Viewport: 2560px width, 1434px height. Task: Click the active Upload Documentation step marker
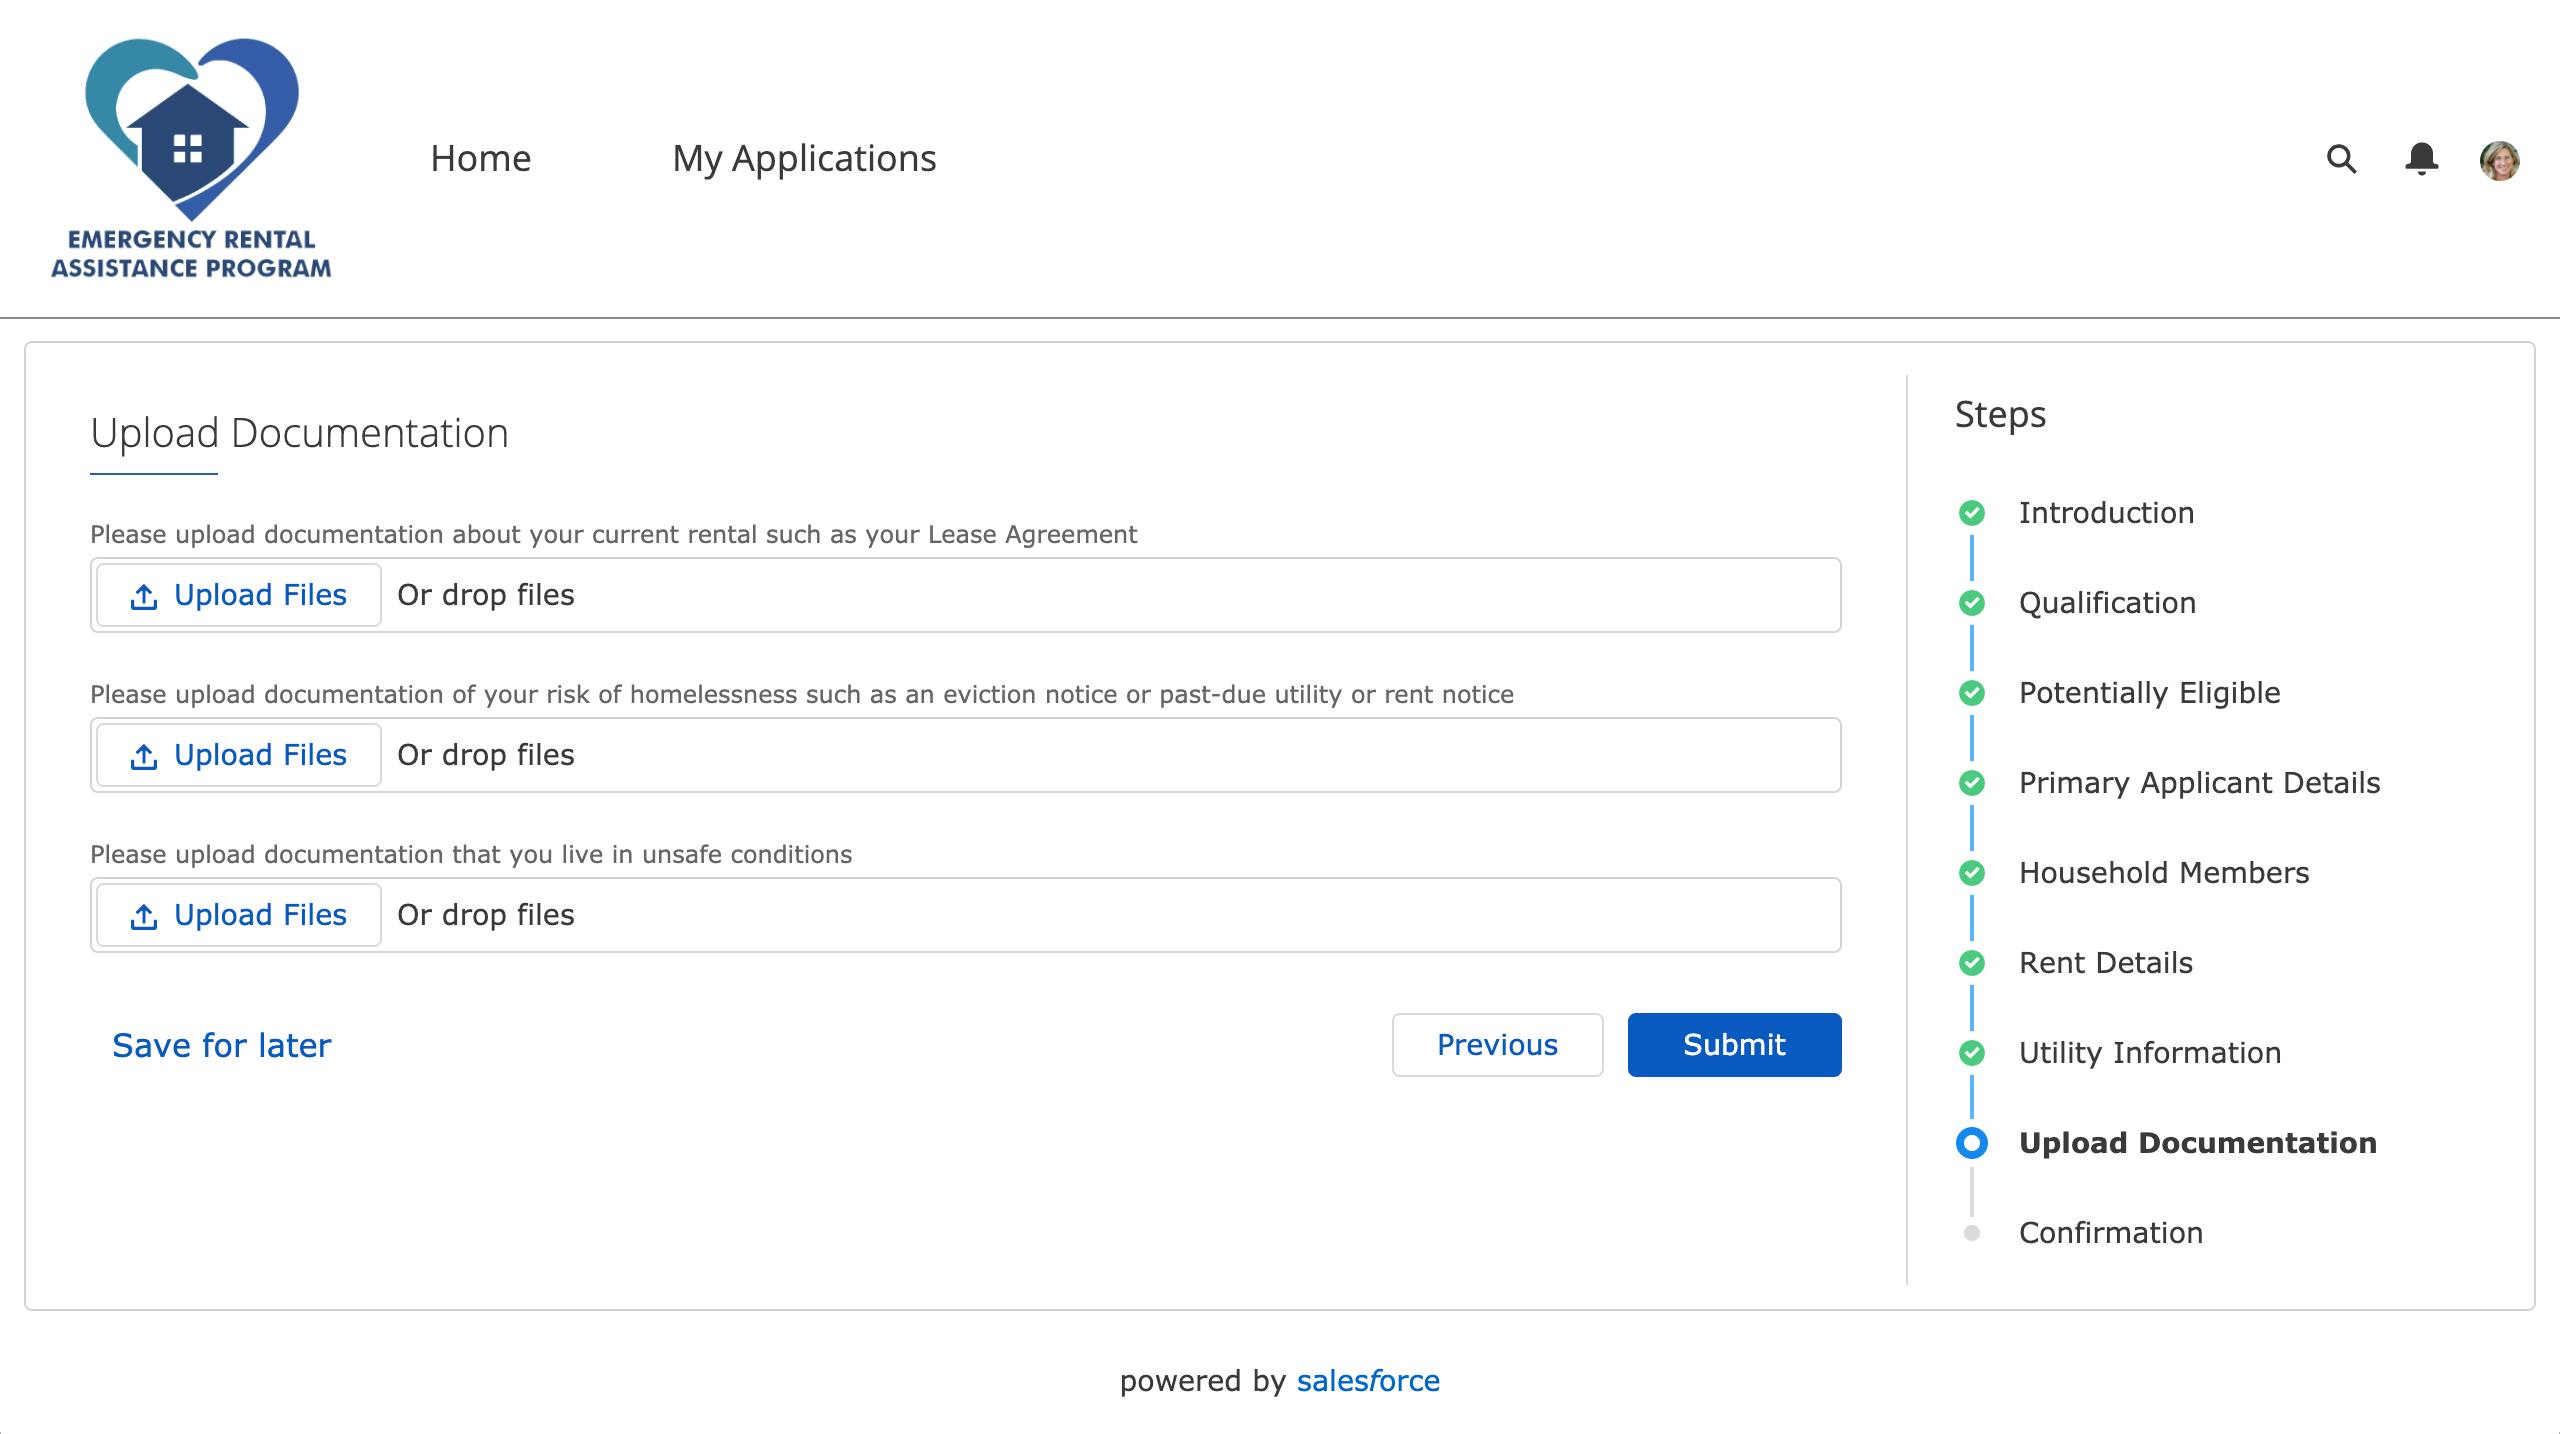1971,1143
